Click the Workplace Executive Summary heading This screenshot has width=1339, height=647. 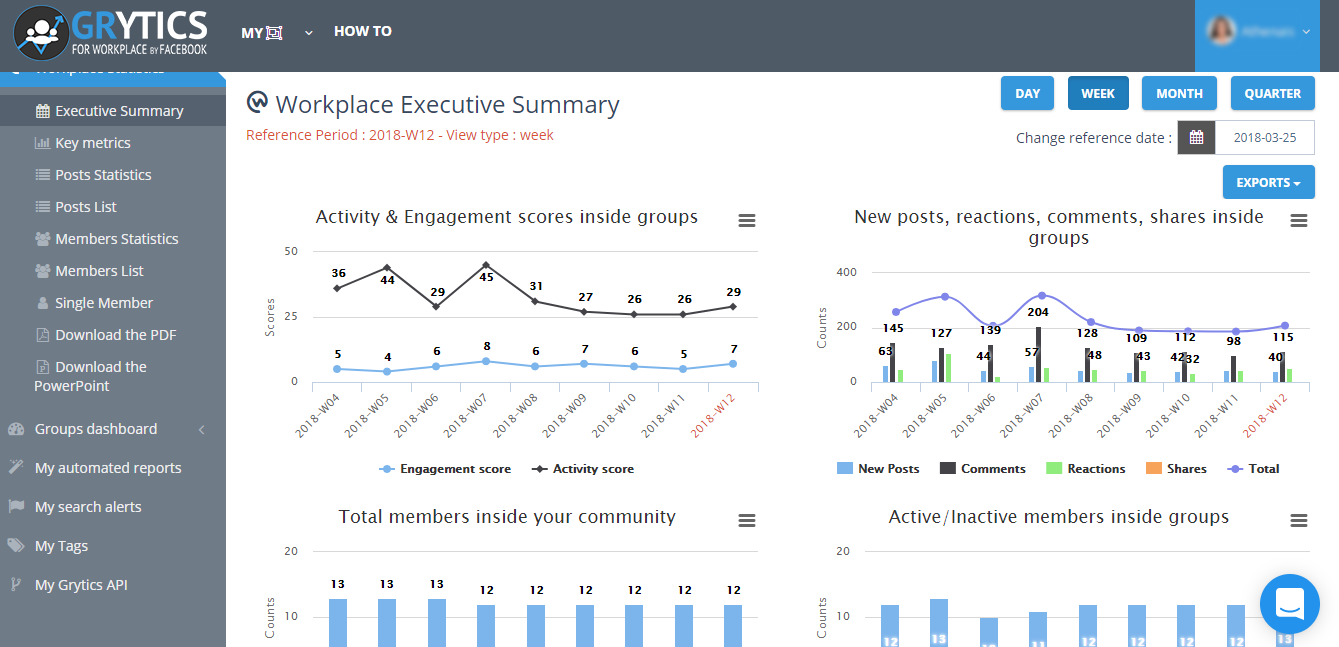pyautogui.click(x=447, y=104)
